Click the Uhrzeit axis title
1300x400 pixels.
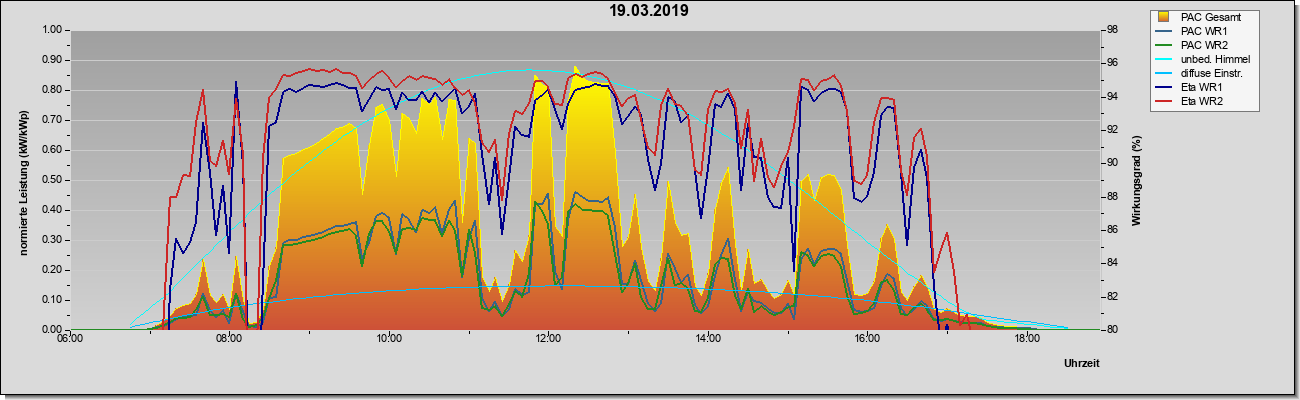point(1082,364)
